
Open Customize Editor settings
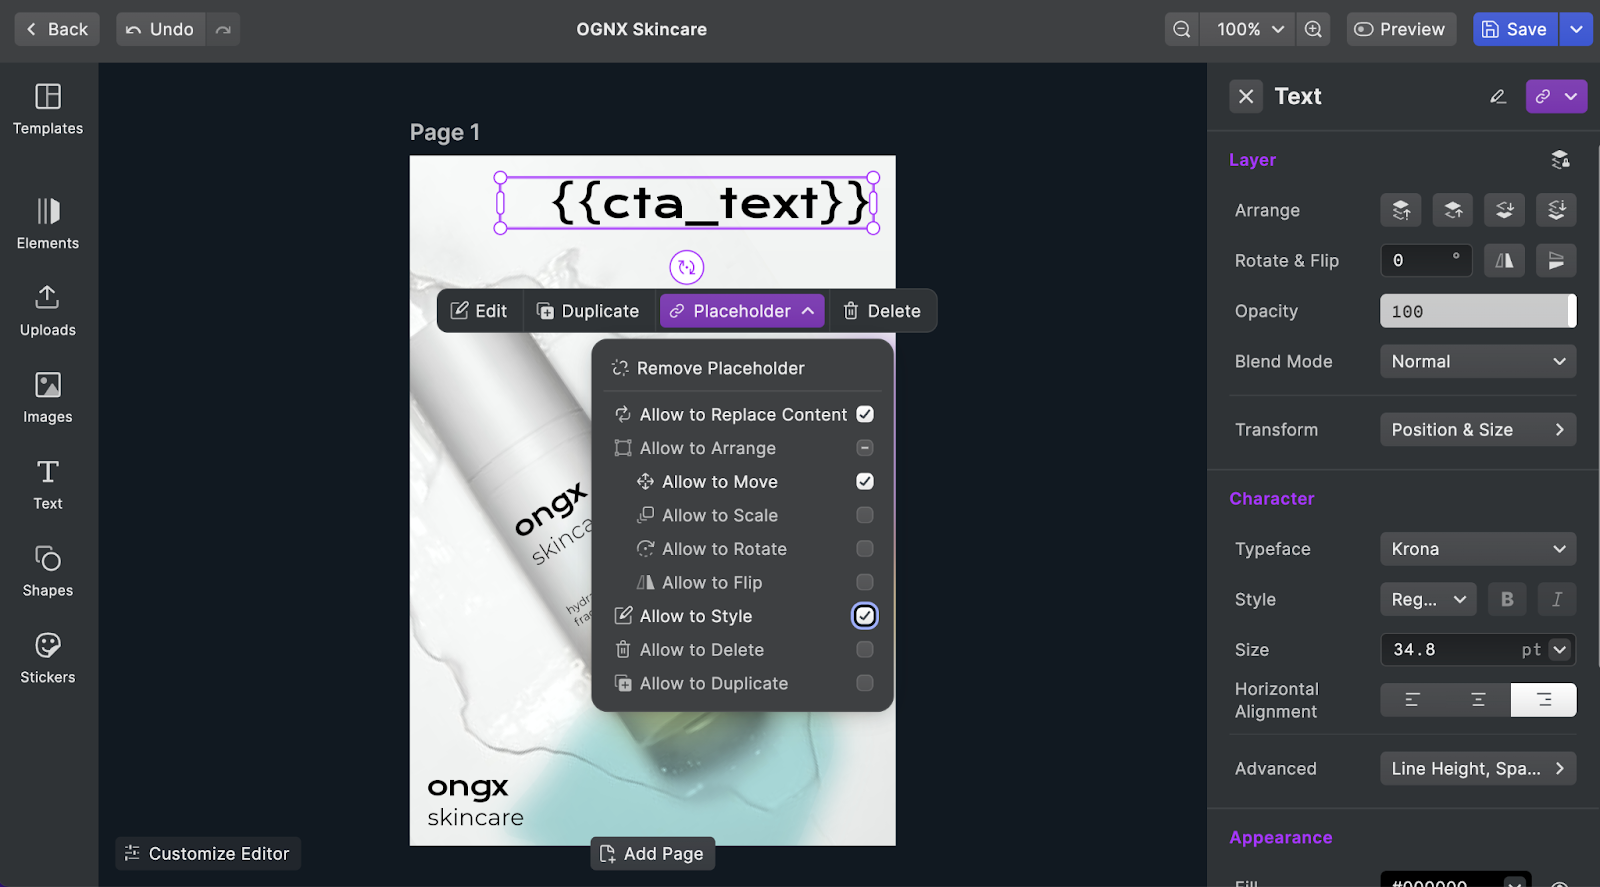(x=208, y=853)
